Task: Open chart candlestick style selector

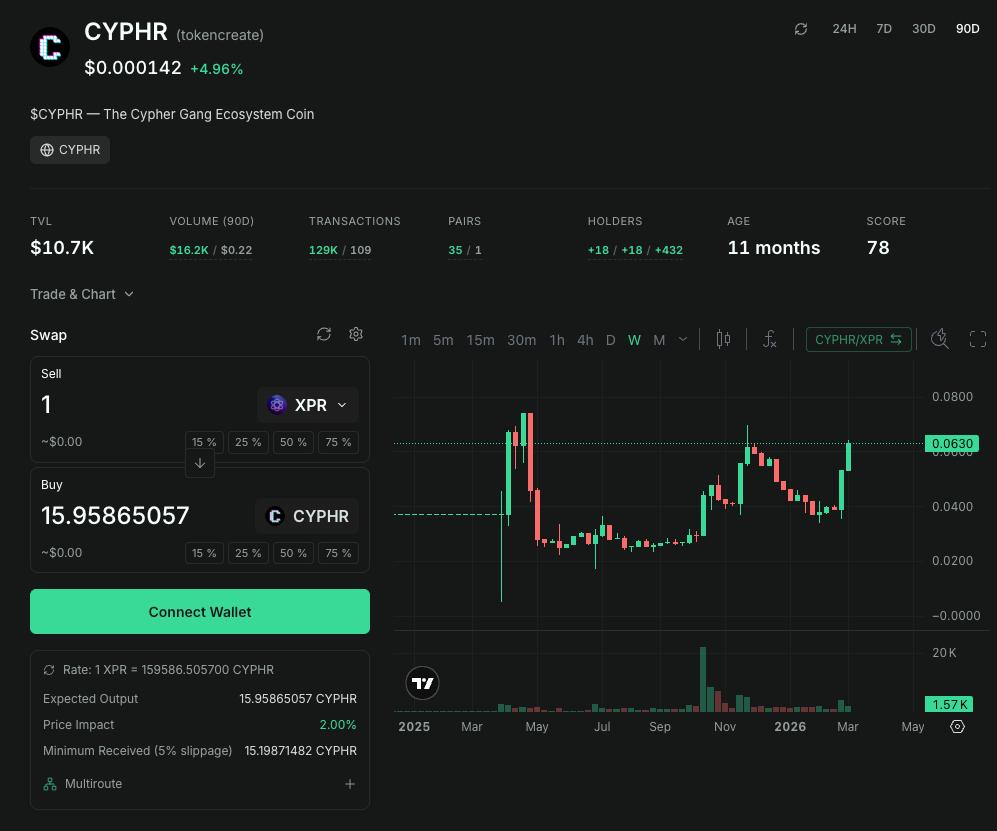Action: [x=723, y=340]
